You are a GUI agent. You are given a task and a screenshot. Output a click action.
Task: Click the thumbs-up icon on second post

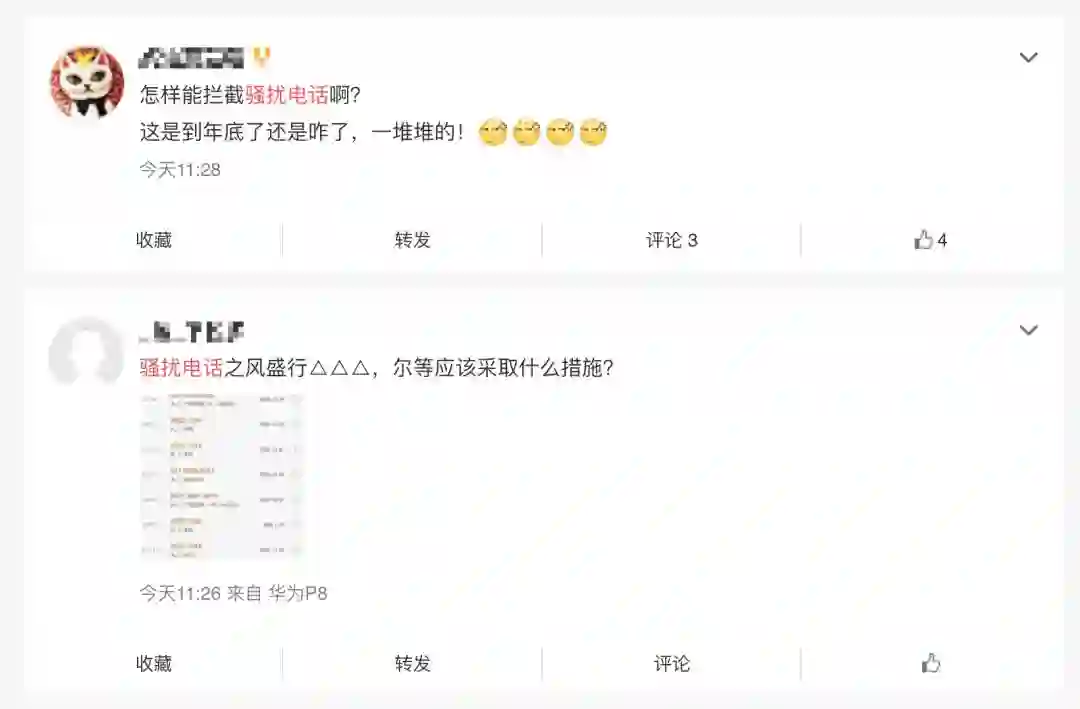pyautogui.click(x=931, y=664)
